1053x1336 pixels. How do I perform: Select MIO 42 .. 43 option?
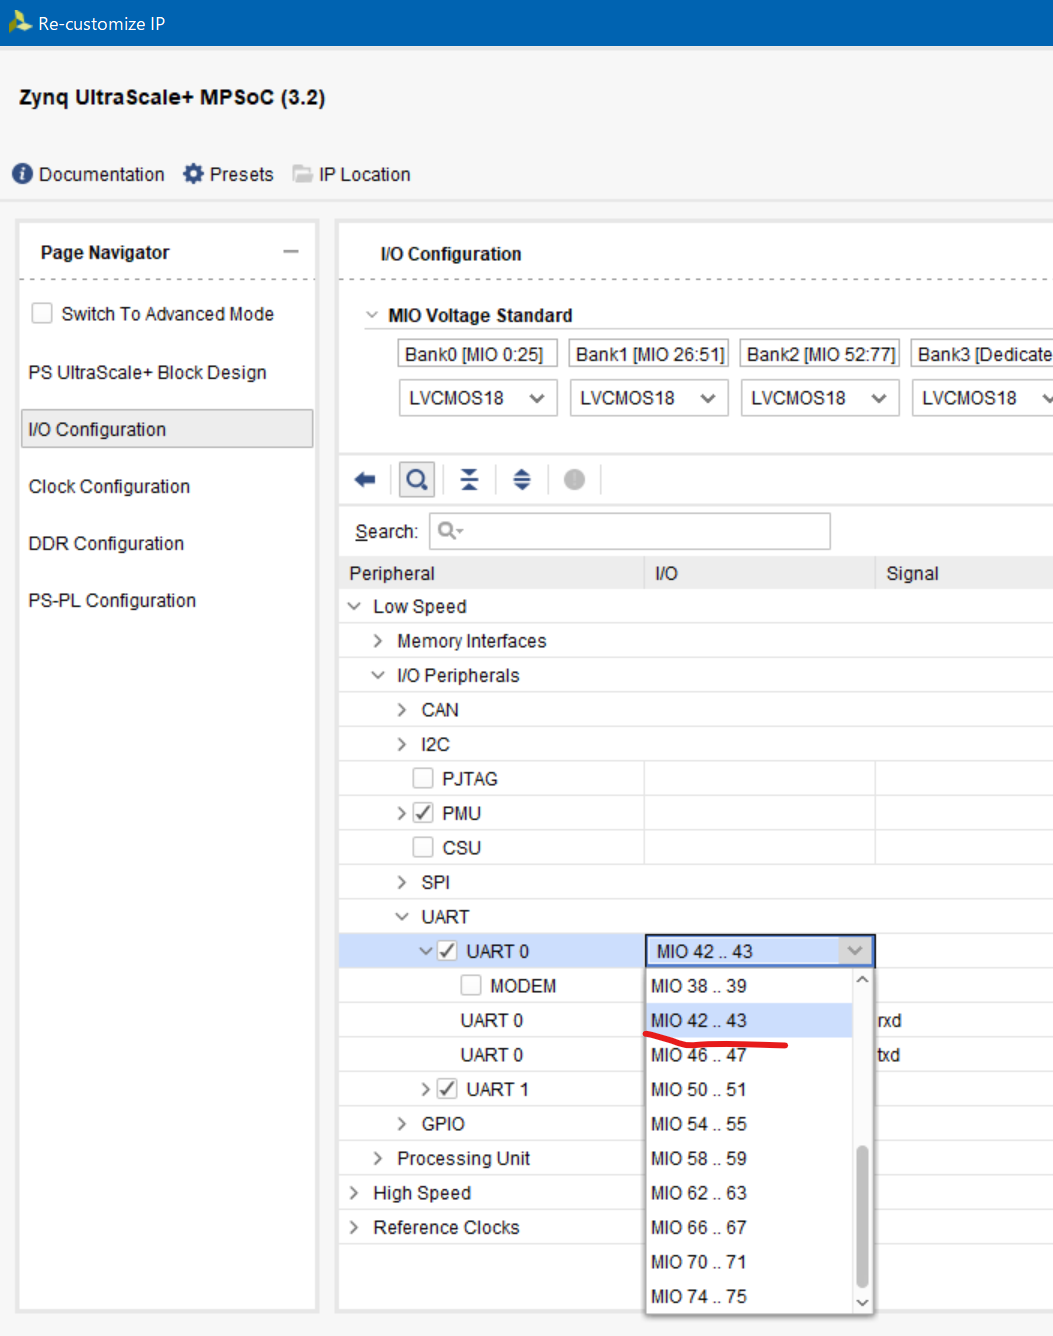750,1020
